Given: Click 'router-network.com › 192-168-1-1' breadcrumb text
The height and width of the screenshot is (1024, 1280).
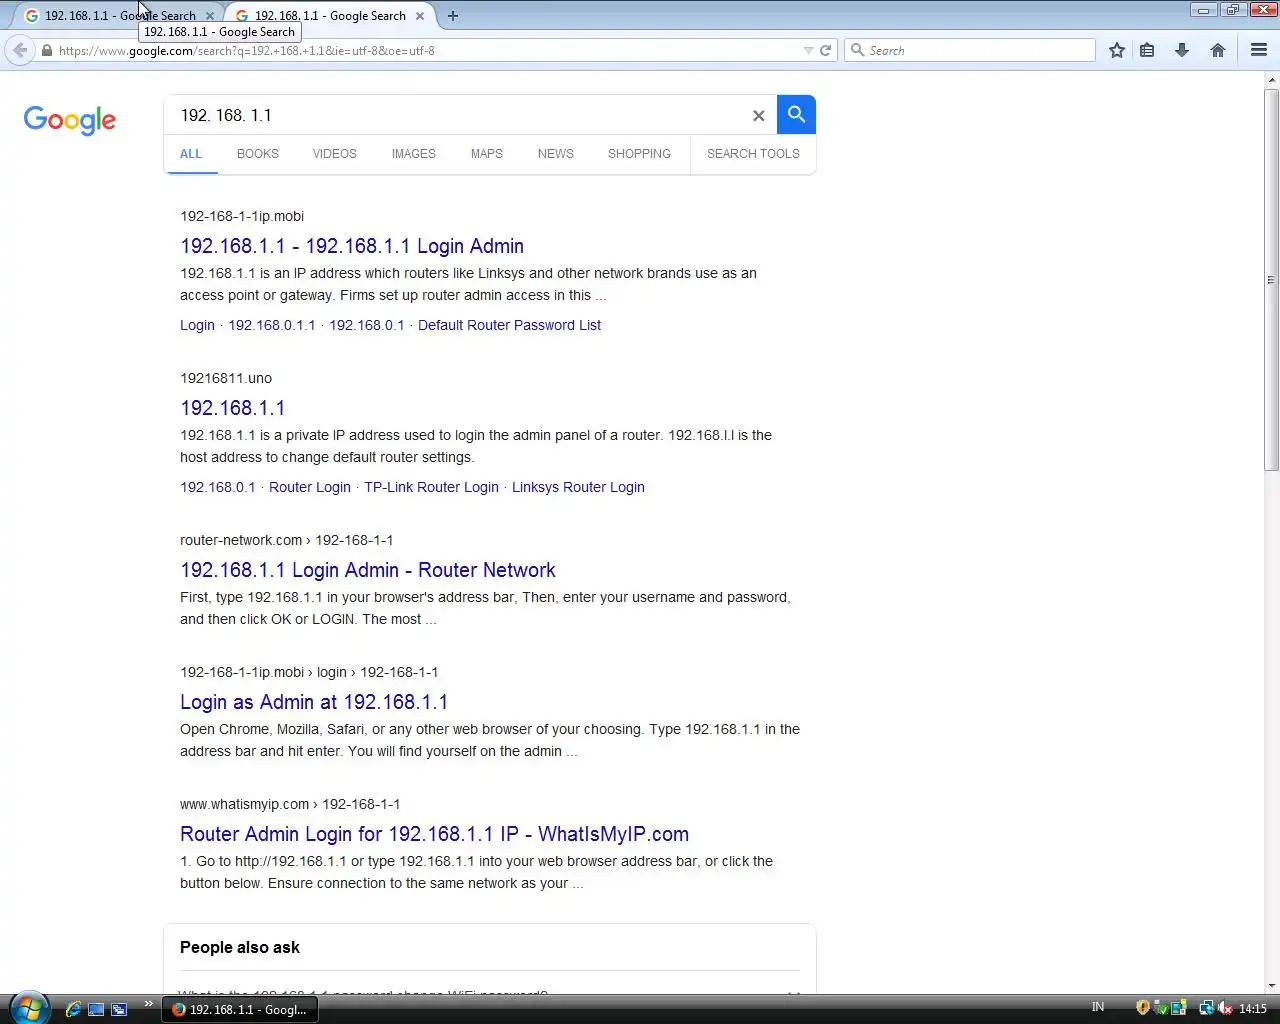Looking at the screenshot, I should click(287, 540).
